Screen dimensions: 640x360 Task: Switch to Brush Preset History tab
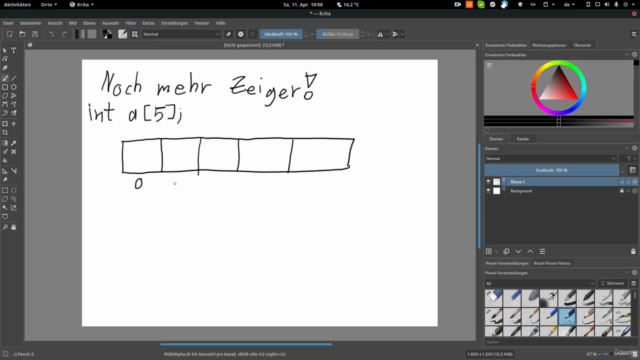point(552,263)
